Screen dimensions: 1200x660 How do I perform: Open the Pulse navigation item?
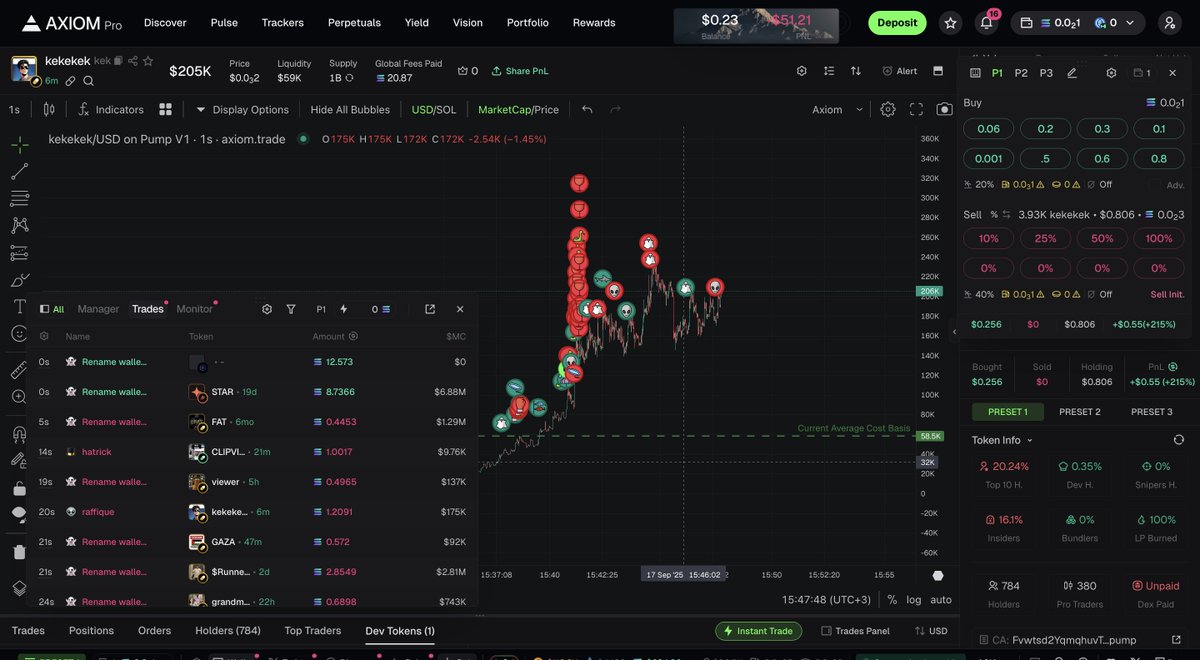(x=224, y=22)
